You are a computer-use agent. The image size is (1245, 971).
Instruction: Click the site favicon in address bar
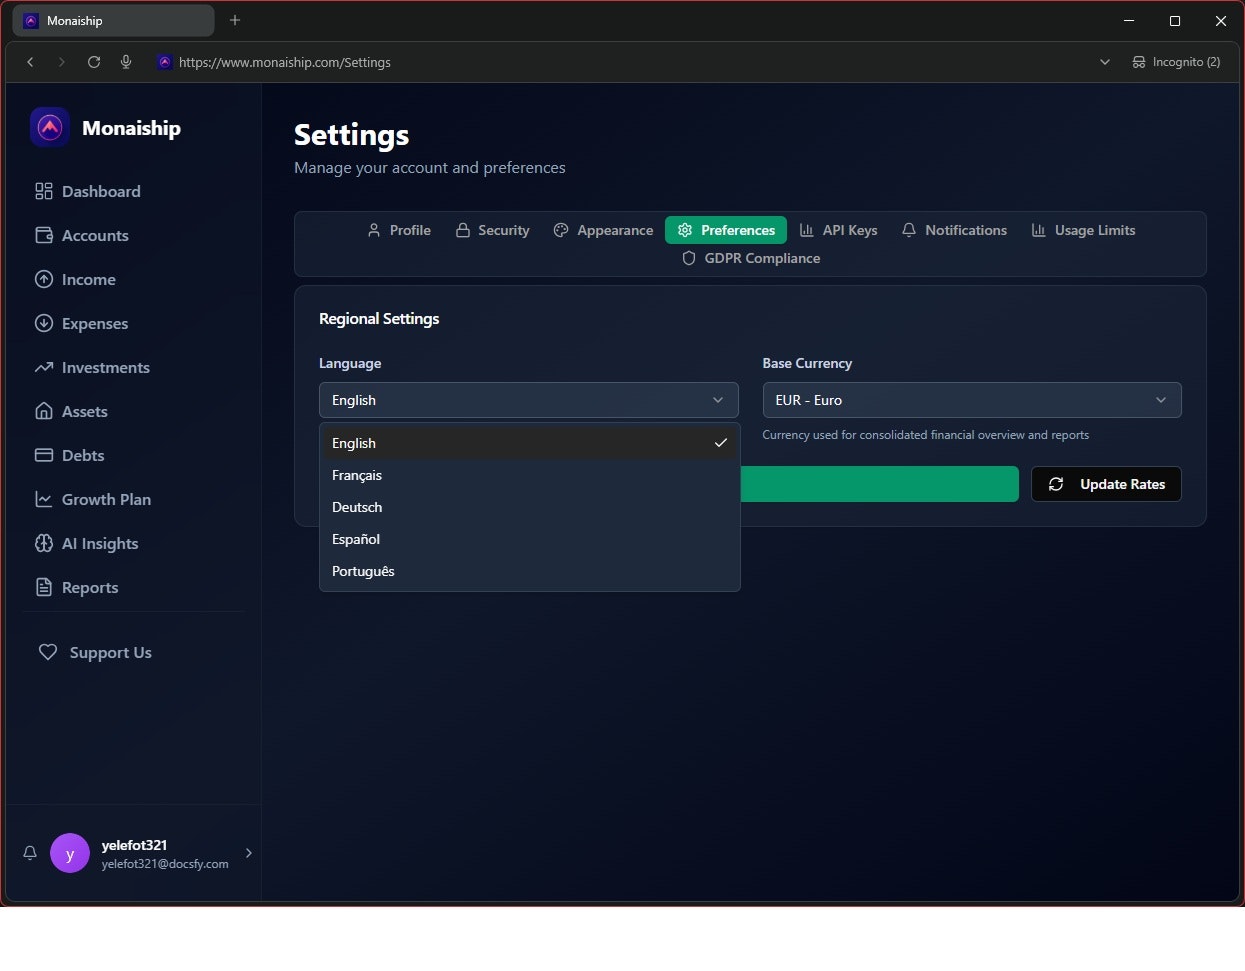[165, 62]
